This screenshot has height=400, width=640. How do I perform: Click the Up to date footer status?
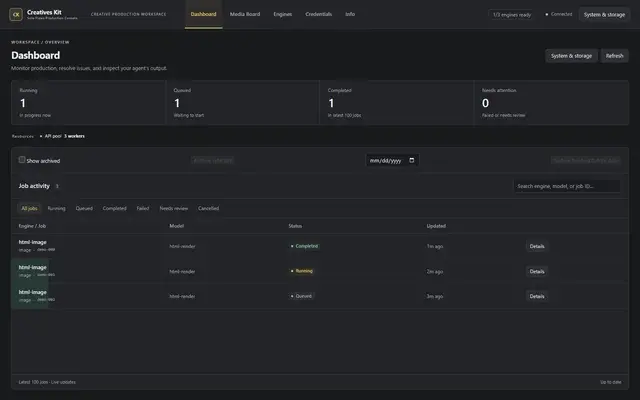(x=611, y=382)
